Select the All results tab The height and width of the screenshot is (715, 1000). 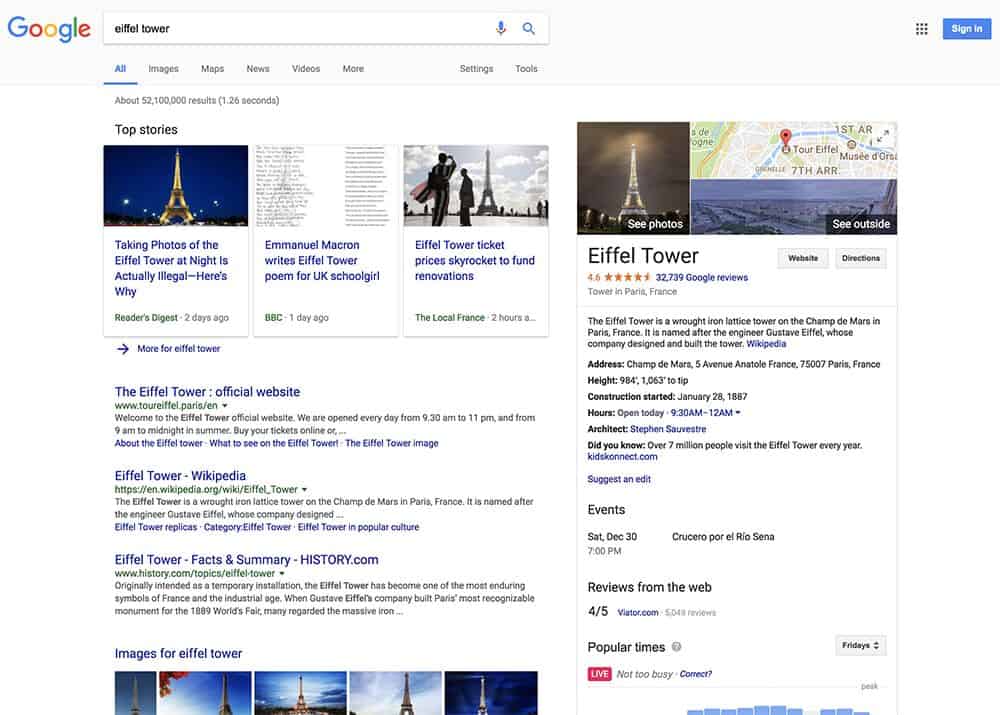pos(121,69)
